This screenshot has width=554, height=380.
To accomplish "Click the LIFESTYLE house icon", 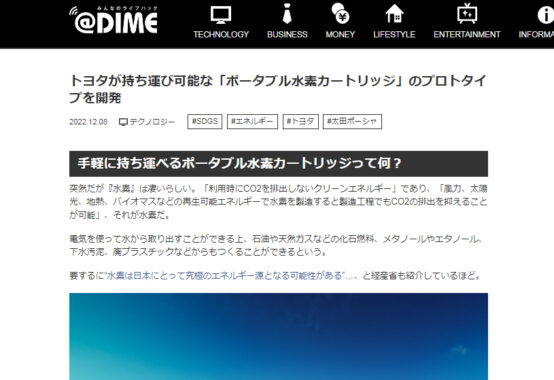I will (x=394, y=14).
